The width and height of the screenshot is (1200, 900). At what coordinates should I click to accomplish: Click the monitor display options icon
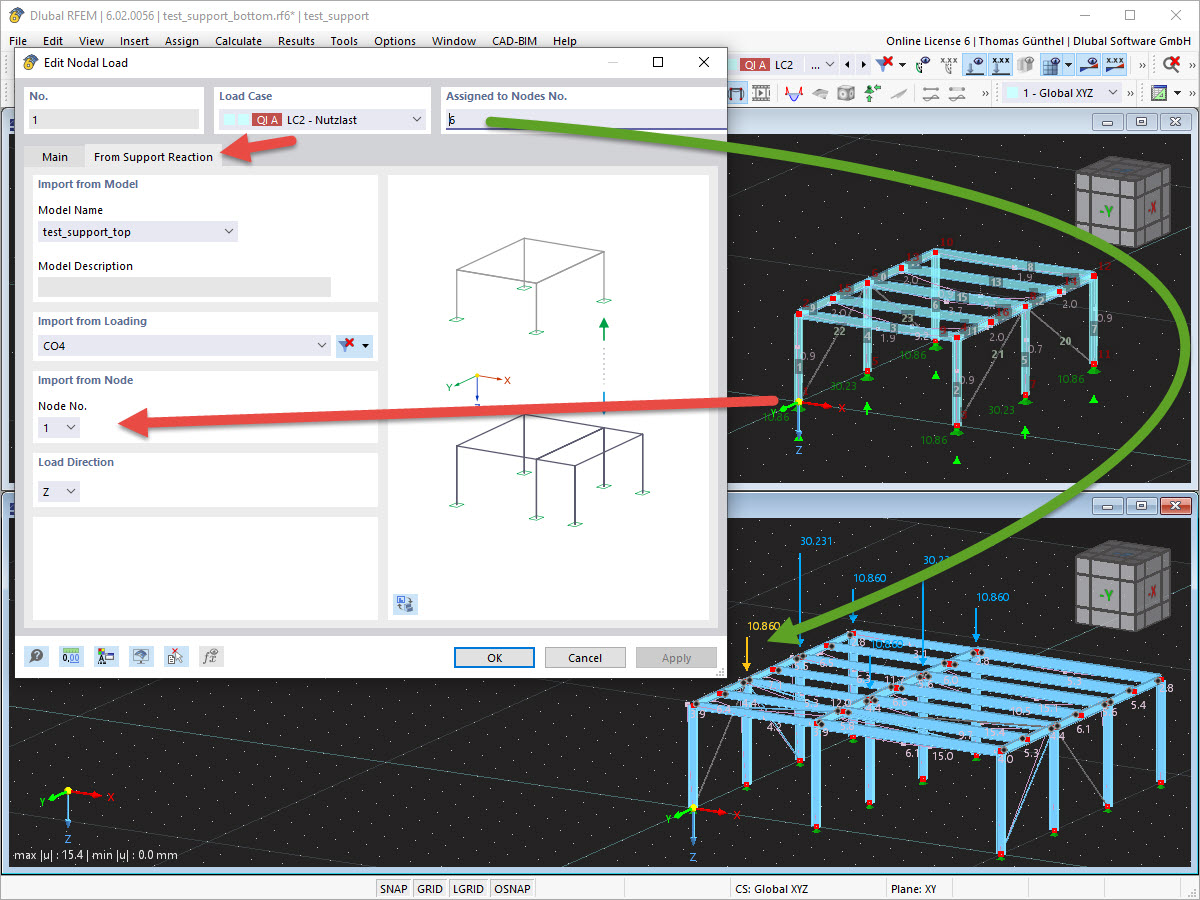(140, 656)
